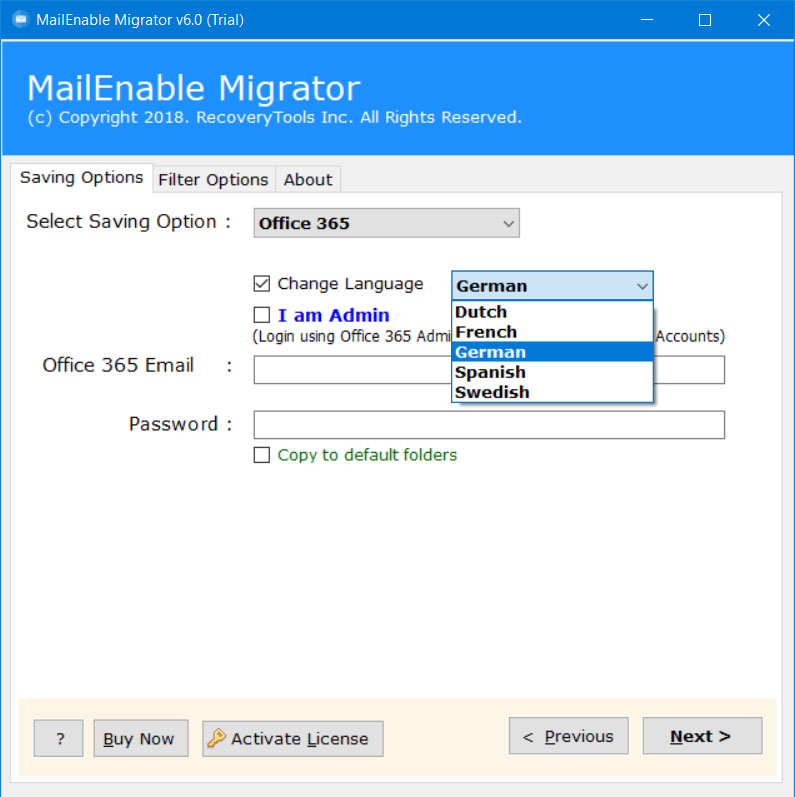Open the About tab
Screen dimensions: 795x797
pyautogui.click(x=308, y=179)
